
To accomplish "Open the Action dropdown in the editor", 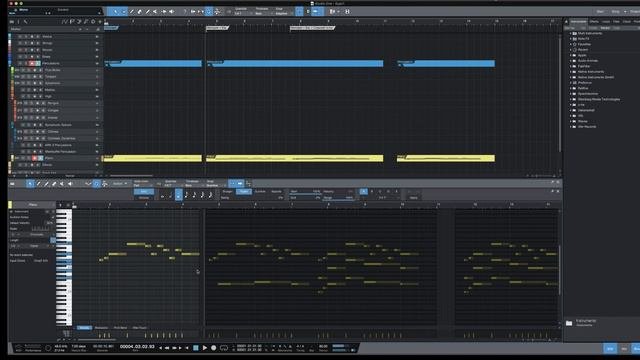I will 119,184.
